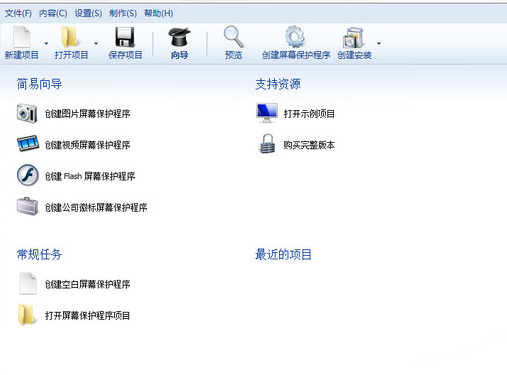Open the 创建公司徽标屏幕保护程序 link
Image resolution: width=507 pixels, height=375 pixels.
tap(96, 208)
